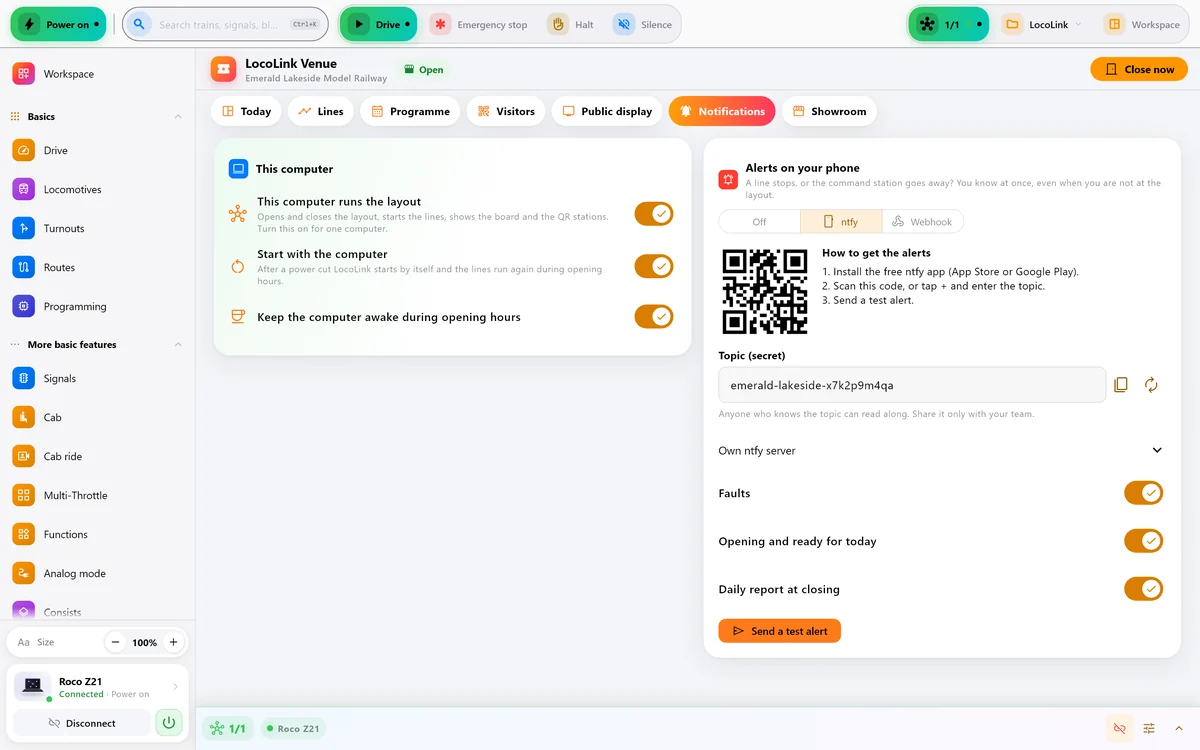Scan the ntfy QR code image
This screenshot has height=750, width=1200.
coord(765,291)
